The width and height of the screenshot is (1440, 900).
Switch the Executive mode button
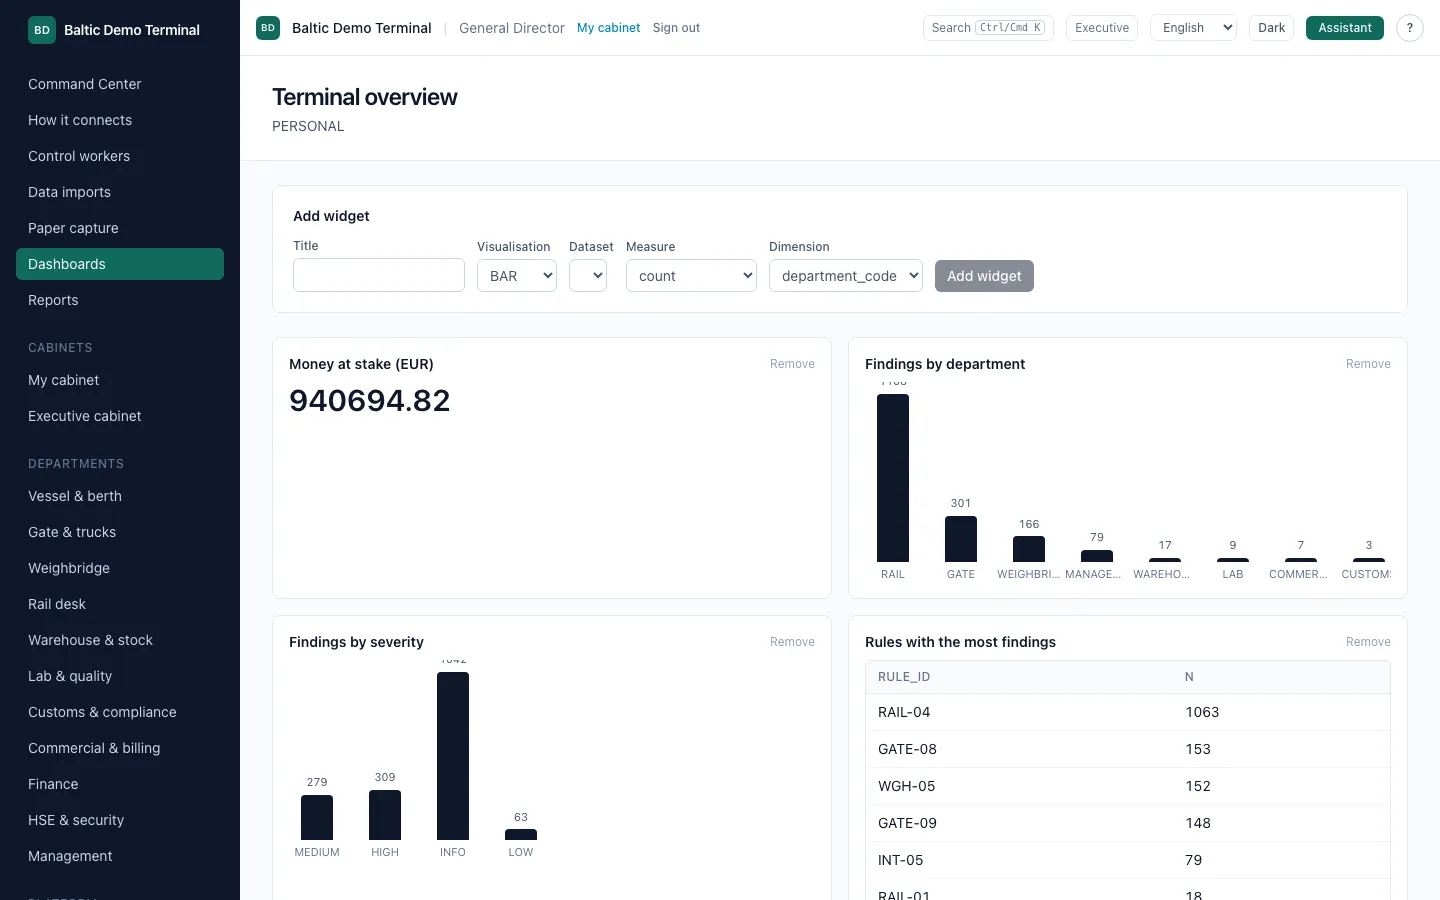1102,28
